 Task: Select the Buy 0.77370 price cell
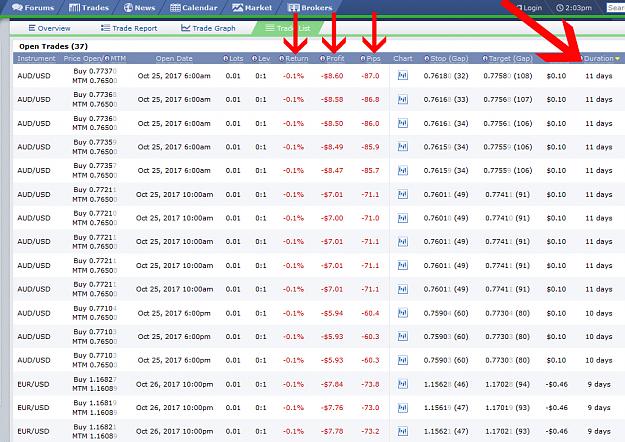tap(95, 71)
